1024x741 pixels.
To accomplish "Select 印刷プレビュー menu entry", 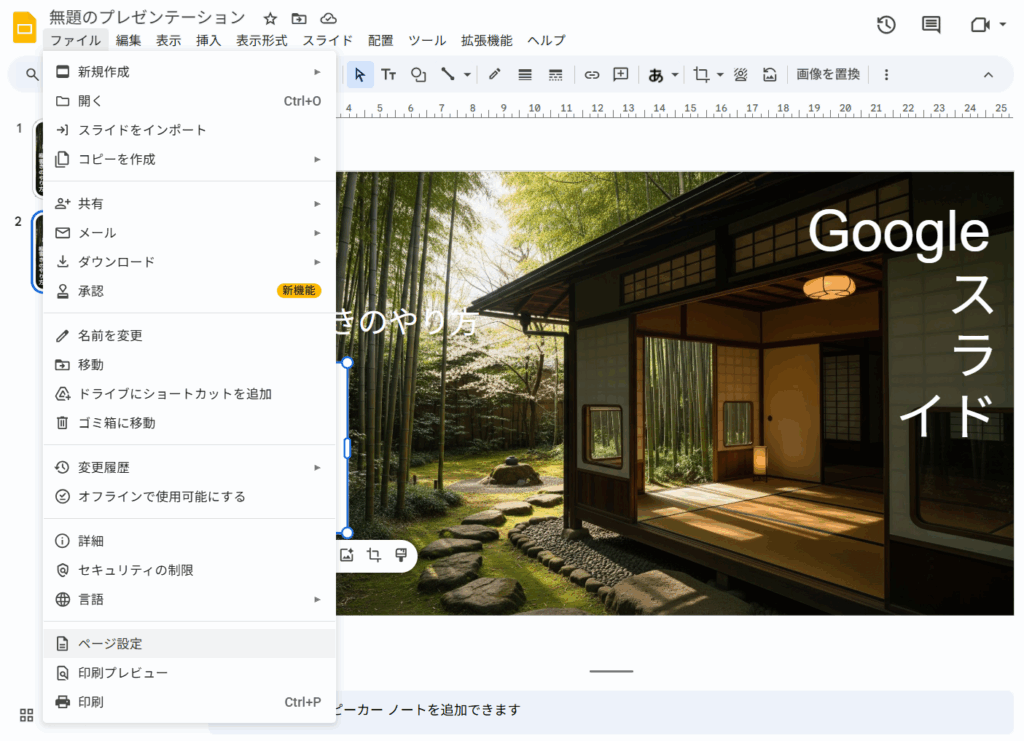I will tap(123, 673).
